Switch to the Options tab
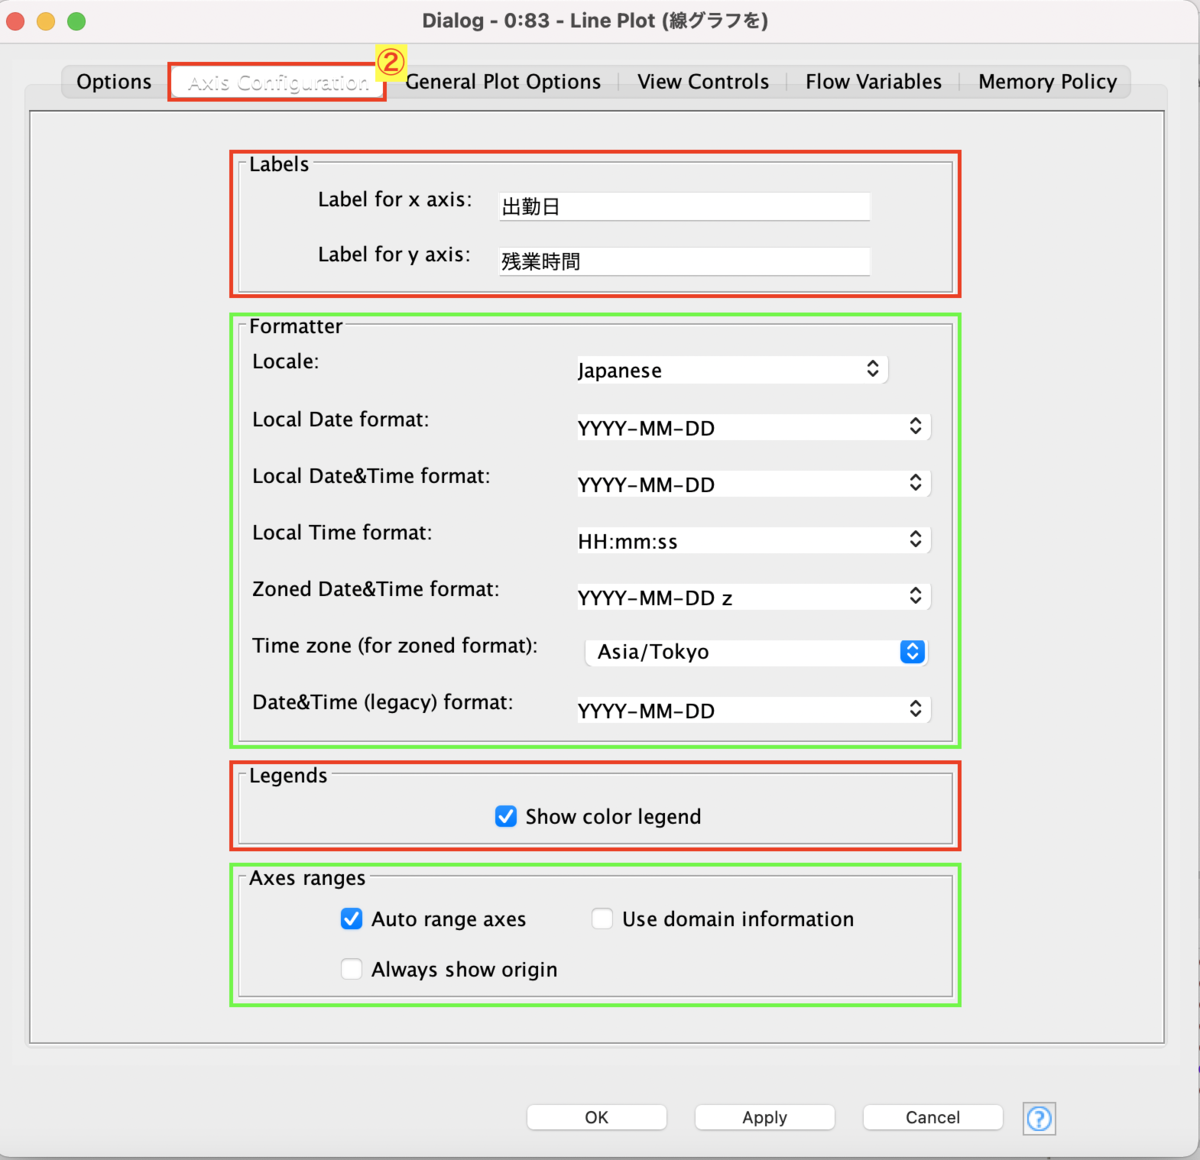The height and width of the screenshot is (1160, 1200). 114,82
